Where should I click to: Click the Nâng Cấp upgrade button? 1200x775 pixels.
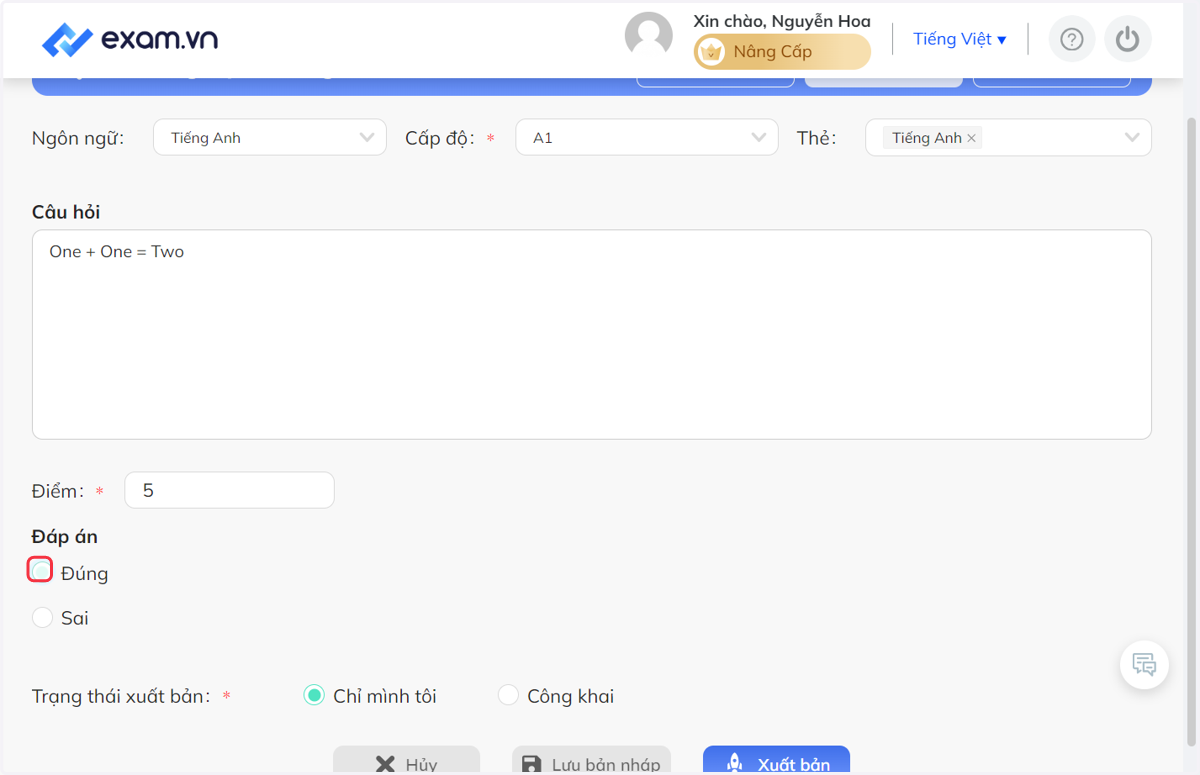782,52
